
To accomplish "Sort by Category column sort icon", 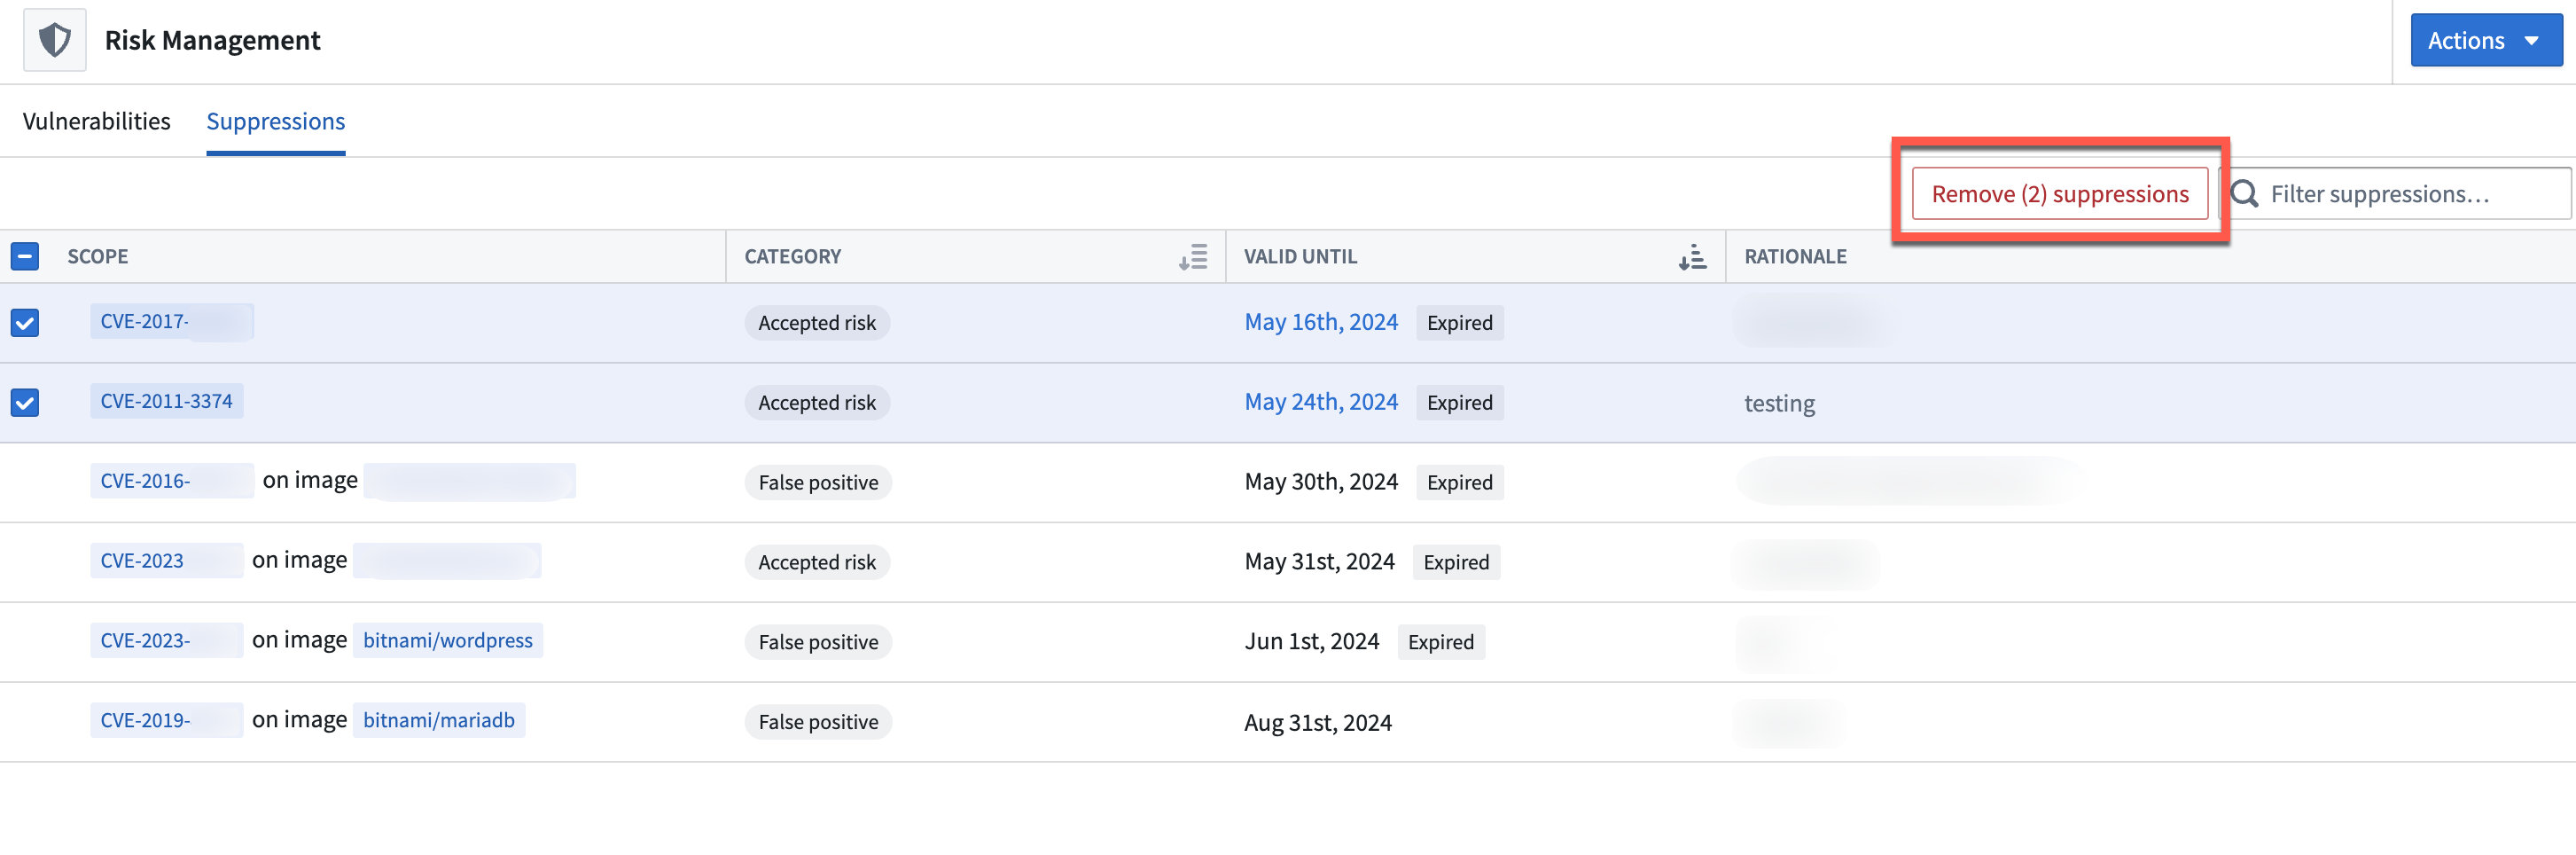I will (1192, 257).
